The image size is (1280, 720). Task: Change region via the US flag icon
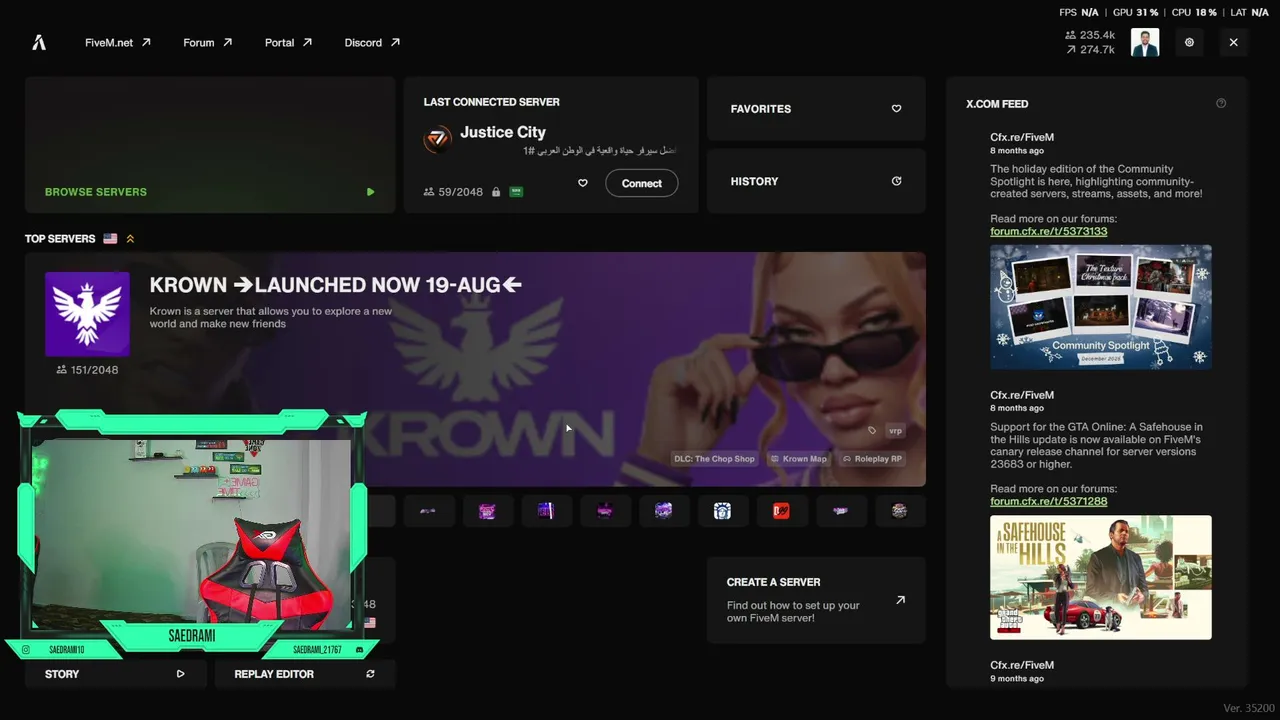(x=110, y=239)
